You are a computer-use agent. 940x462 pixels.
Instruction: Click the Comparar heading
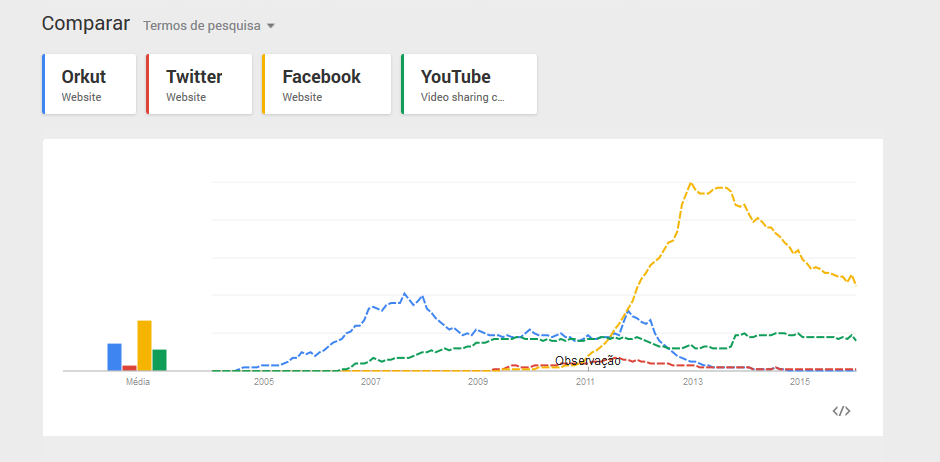click(x=86, y=23)
